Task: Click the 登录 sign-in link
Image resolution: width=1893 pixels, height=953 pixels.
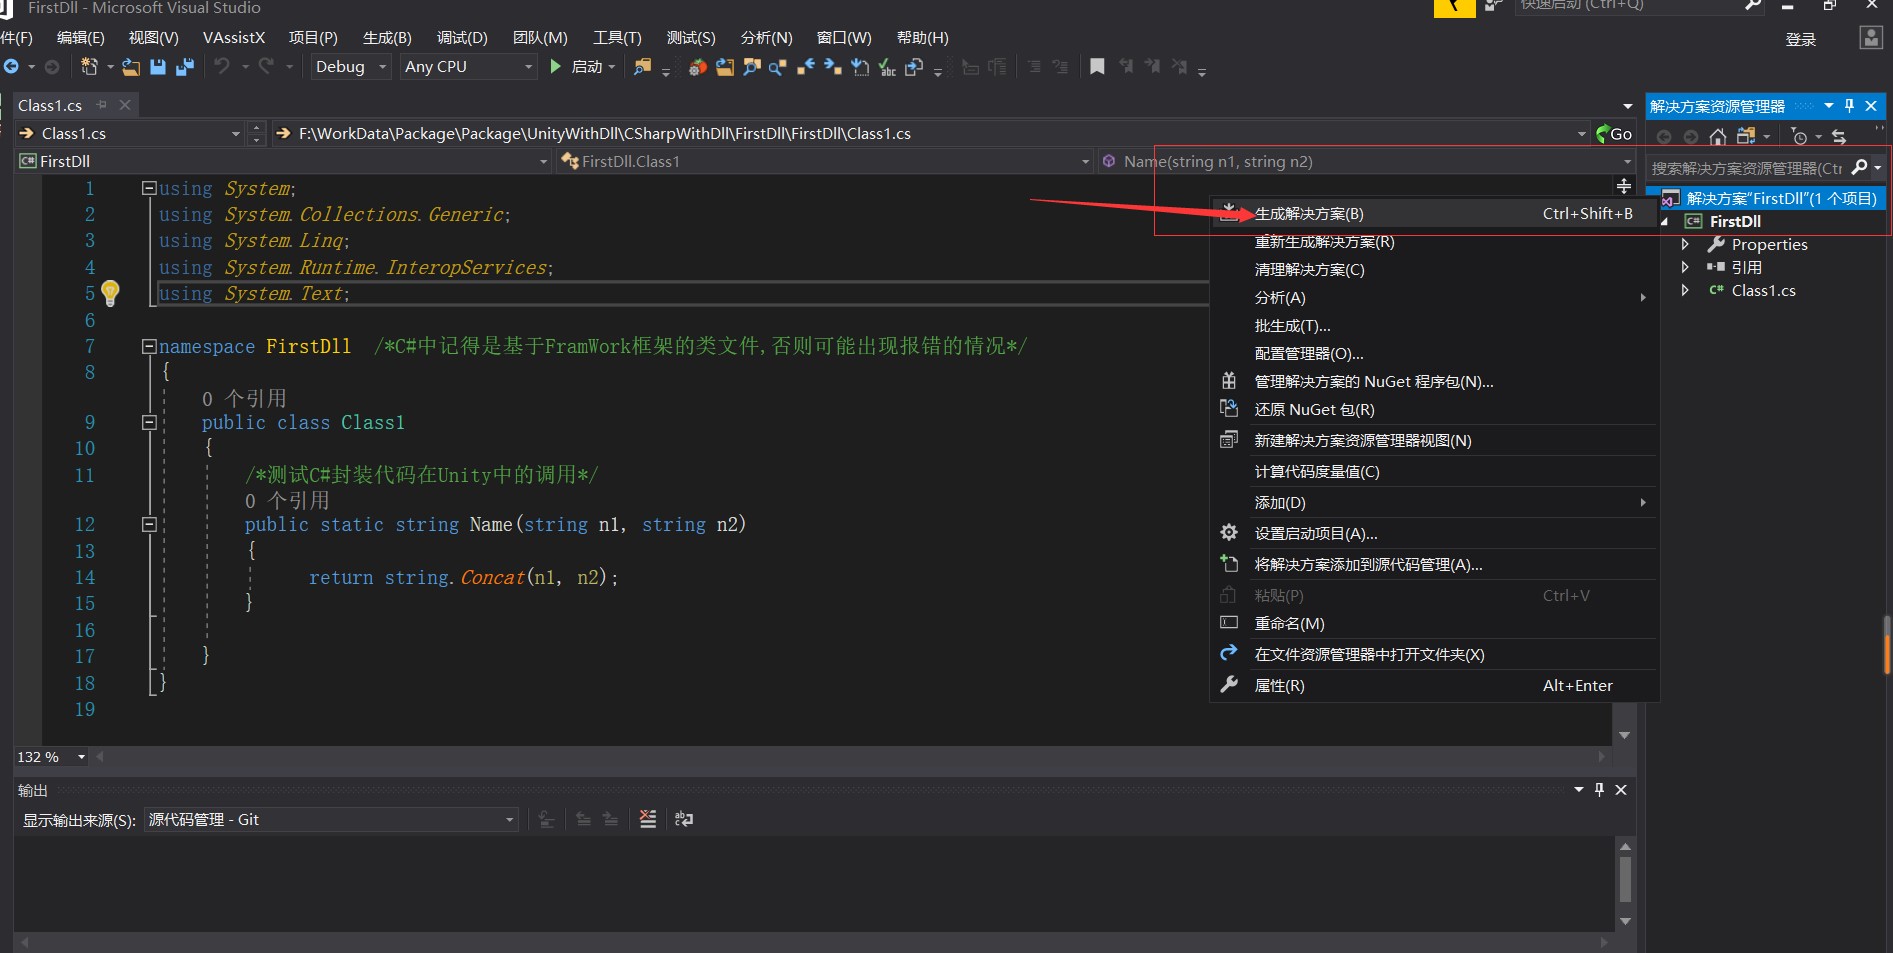Action: 1800,39
